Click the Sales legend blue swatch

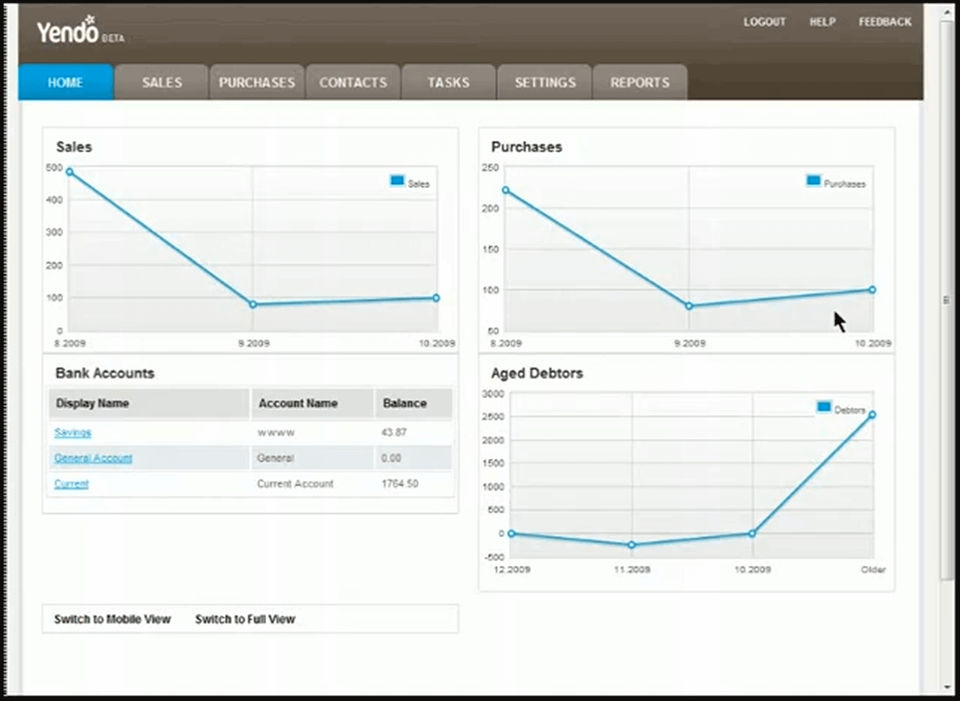pos(397,181)
